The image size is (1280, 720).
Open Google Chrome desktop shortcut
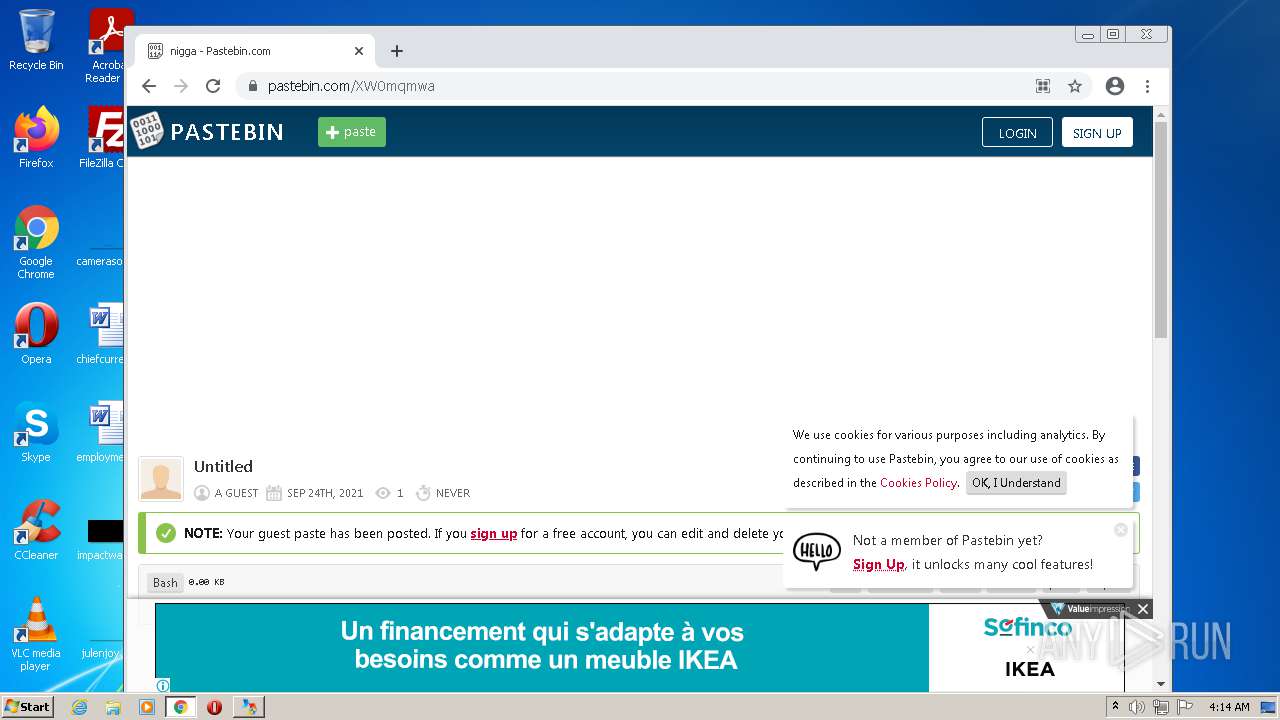click(x=36, y=243)
